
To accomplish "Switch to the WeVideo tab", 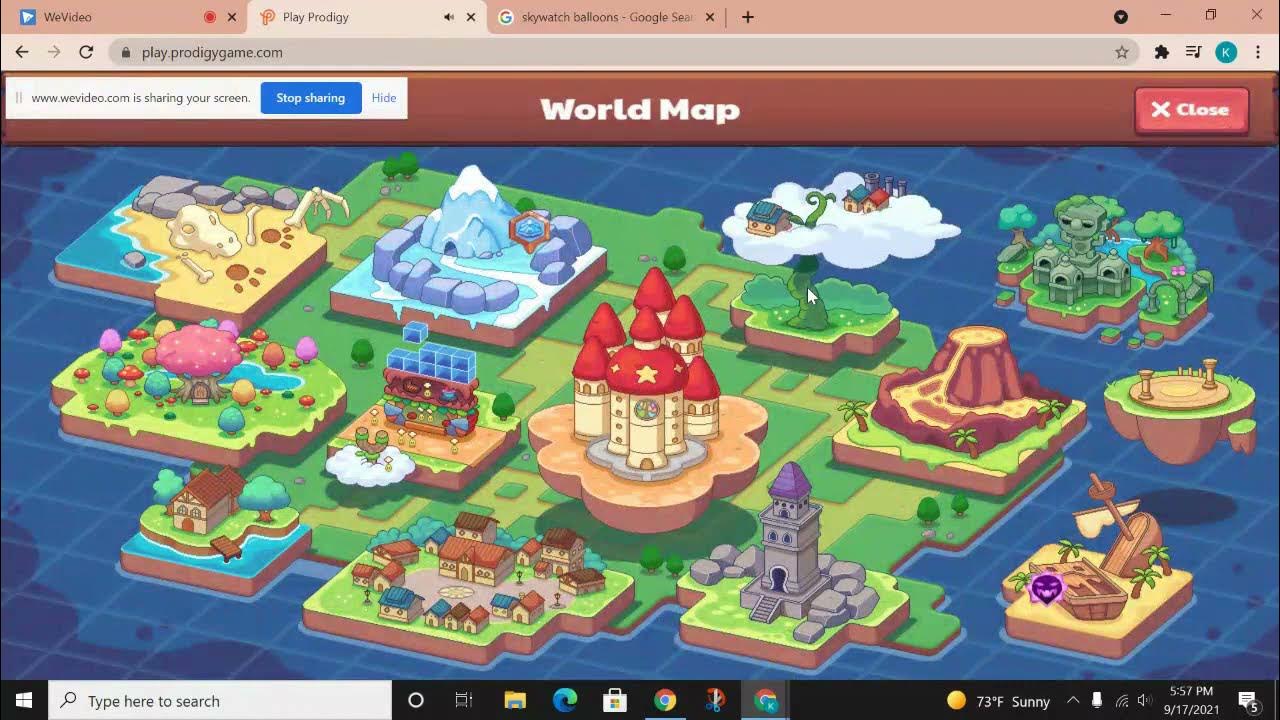I will [x=125, y=17].
